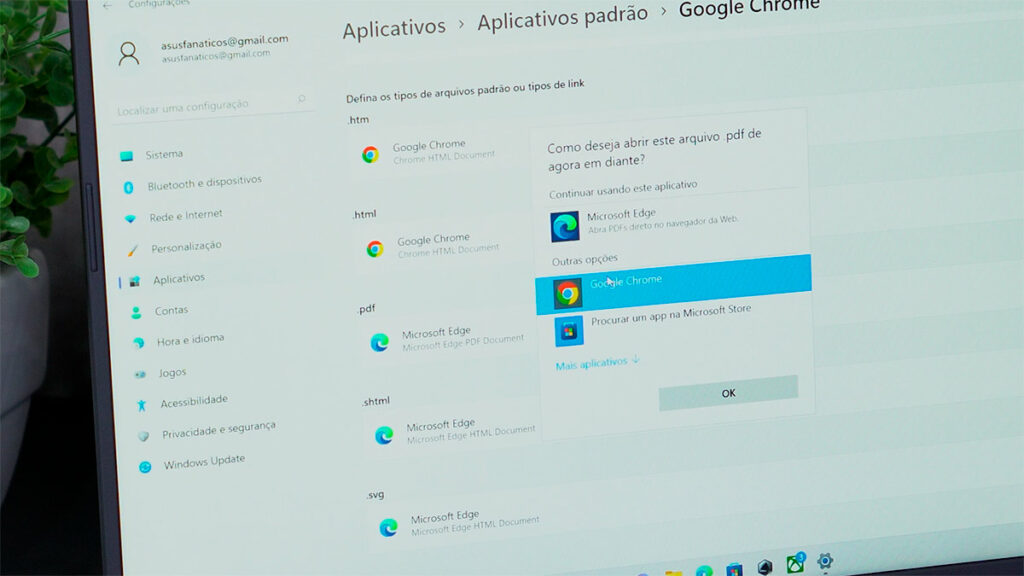Click the Acessibilidade figure icon
Image resolution: width=1024 pixels, height=576 pixels.
(x=141, y=406)
